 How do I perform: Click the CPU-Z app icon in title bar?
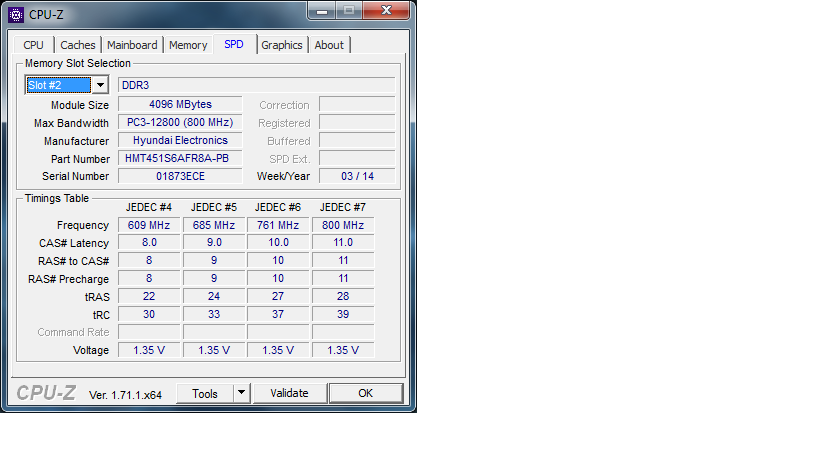point(16,15)
